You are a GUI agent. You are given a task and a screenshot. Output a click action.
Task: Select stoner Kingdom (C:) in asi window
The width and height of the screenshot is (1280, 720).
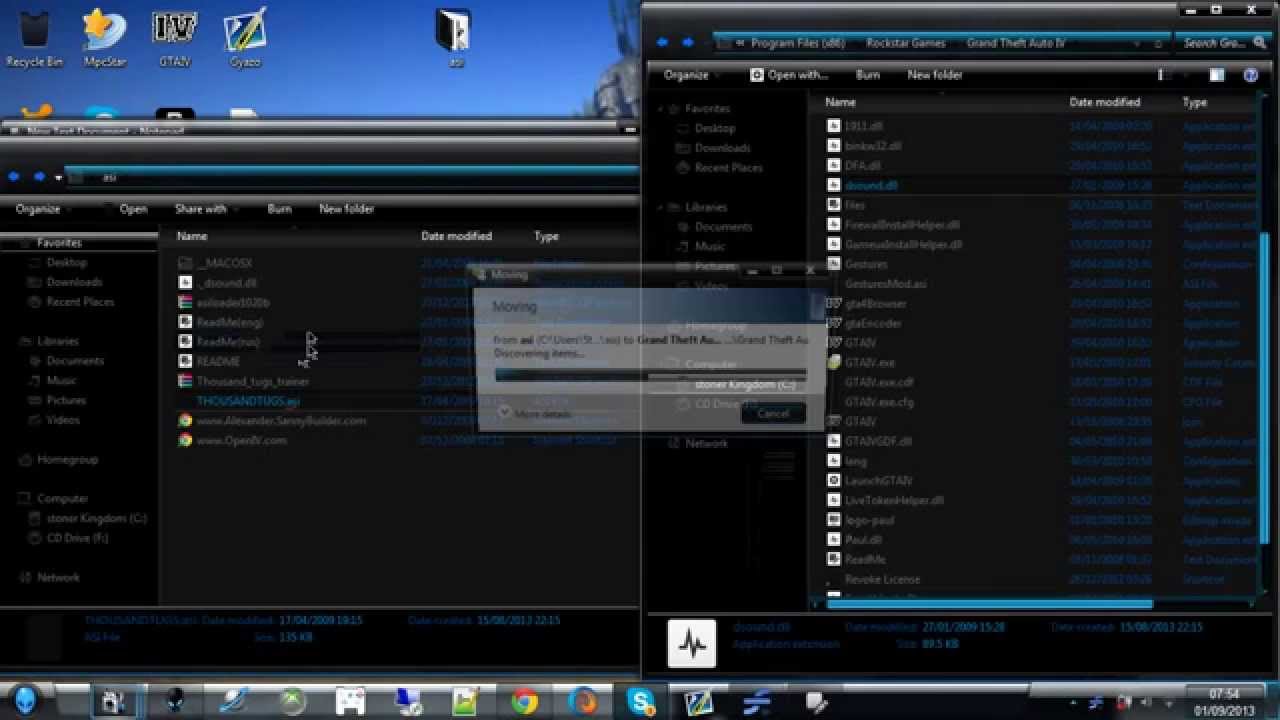click(96, 518)
